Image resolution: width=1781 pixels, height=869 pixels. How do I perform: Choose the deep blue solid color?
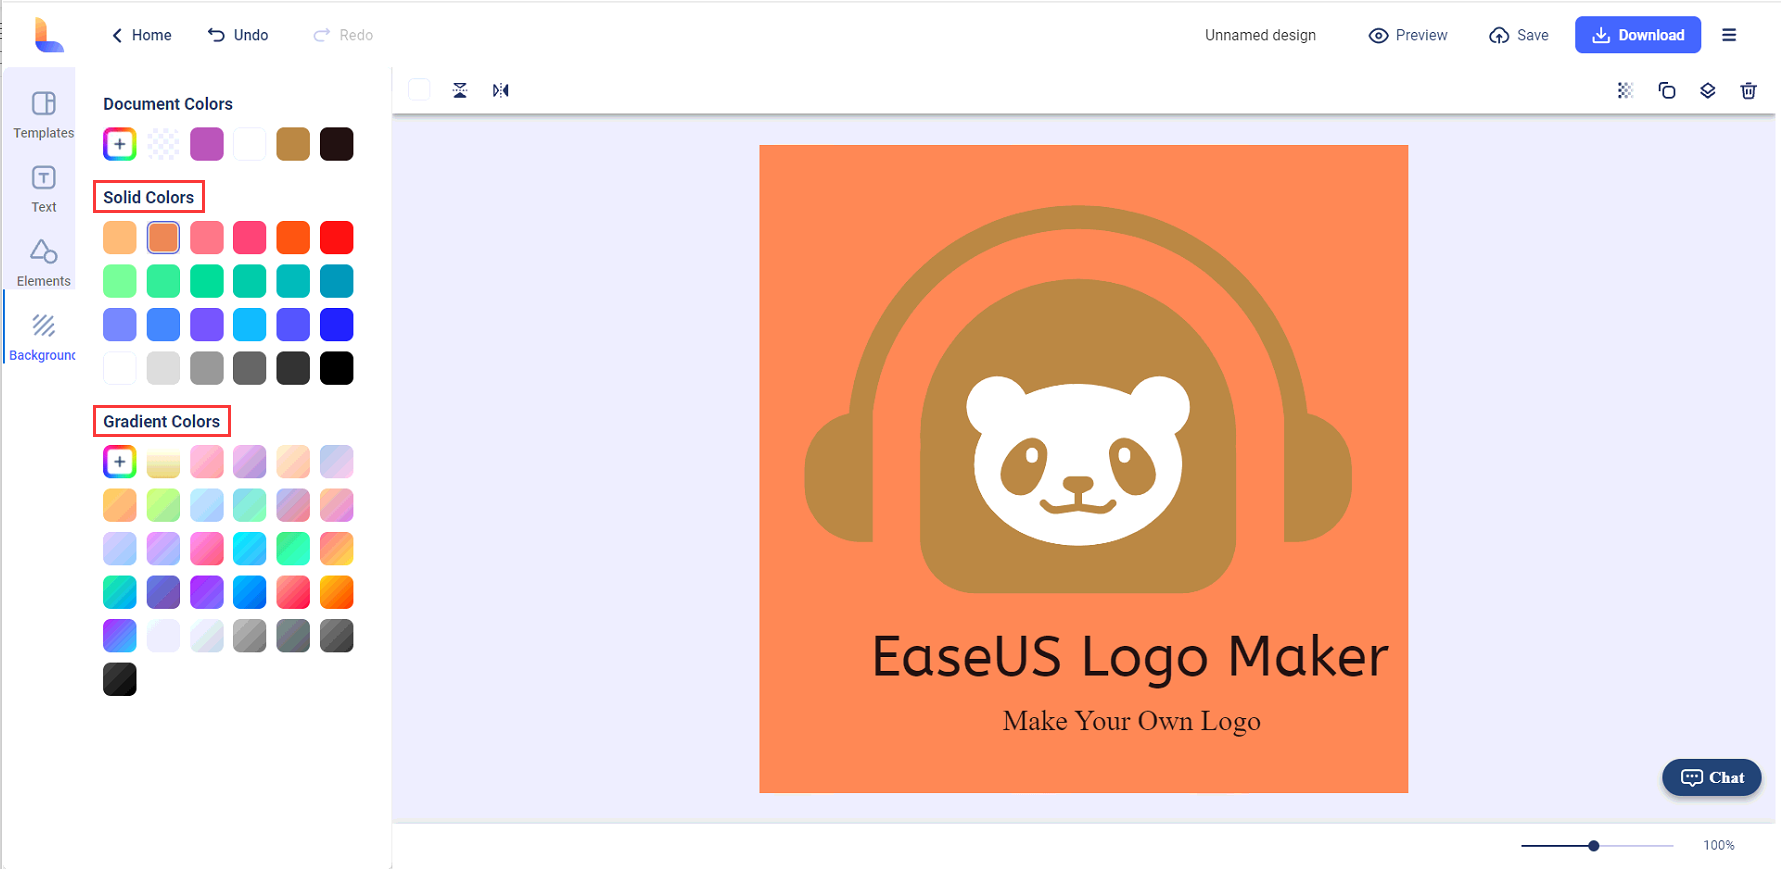[337, 325]
